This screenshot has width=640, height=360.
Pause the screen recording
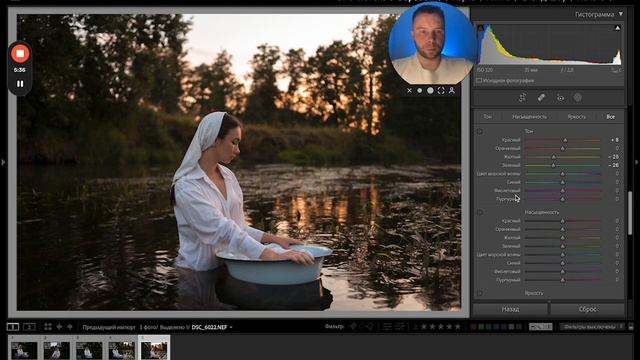pos(20,84)
